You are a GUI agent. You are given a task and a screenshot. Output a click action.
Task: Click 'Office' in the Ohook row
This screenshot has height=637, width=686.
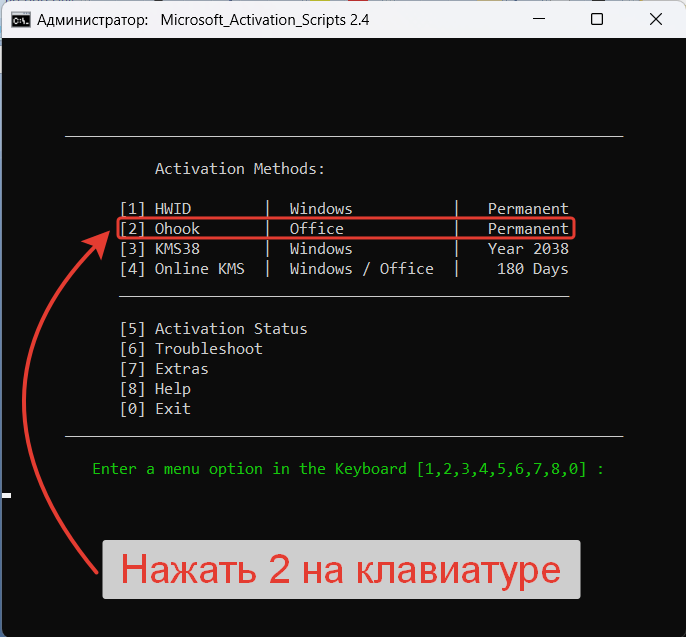316,229
